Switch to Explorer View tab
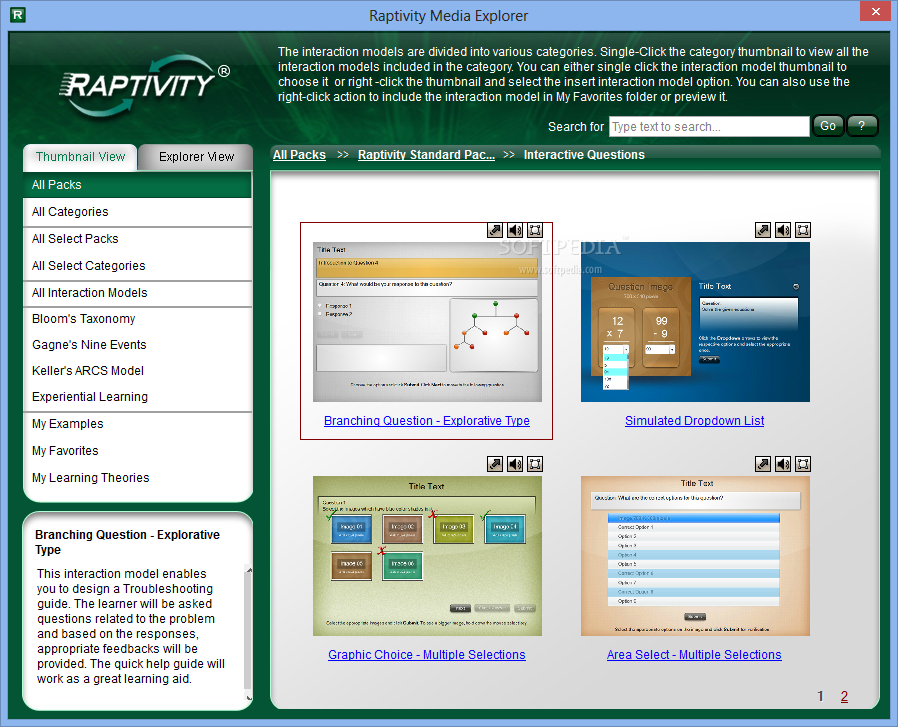 [196, 157]
